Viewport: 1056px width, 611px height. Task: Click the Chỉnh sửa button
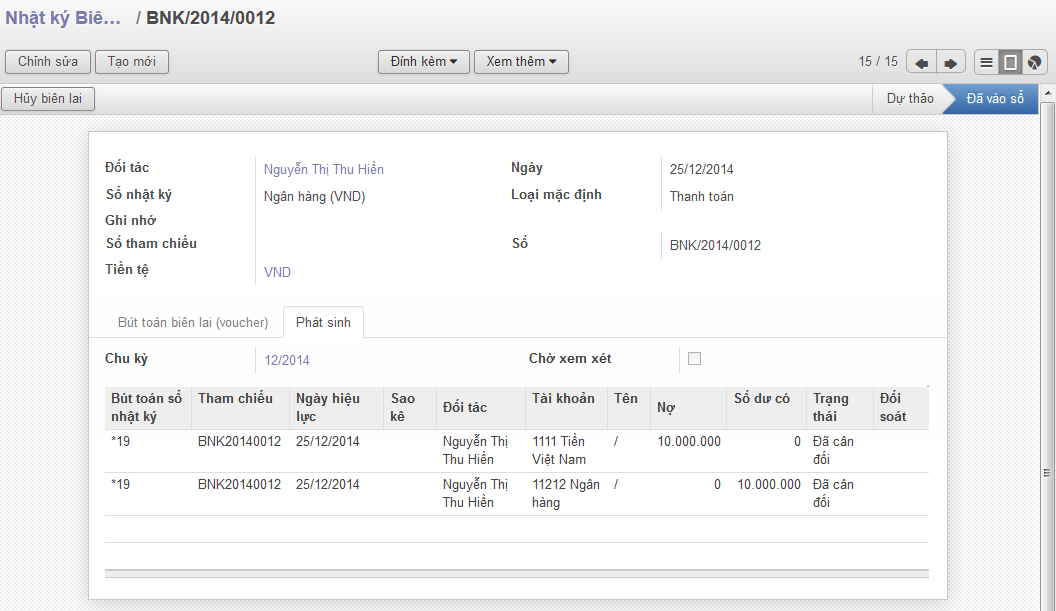(x=48, y=62)
